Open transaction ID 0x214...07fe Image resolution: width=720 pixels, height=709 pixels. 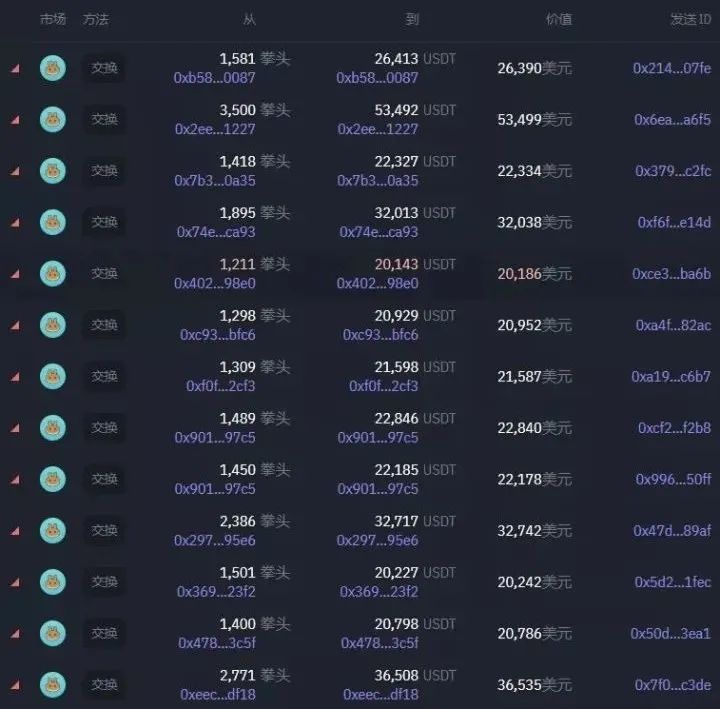pos(672,68)
